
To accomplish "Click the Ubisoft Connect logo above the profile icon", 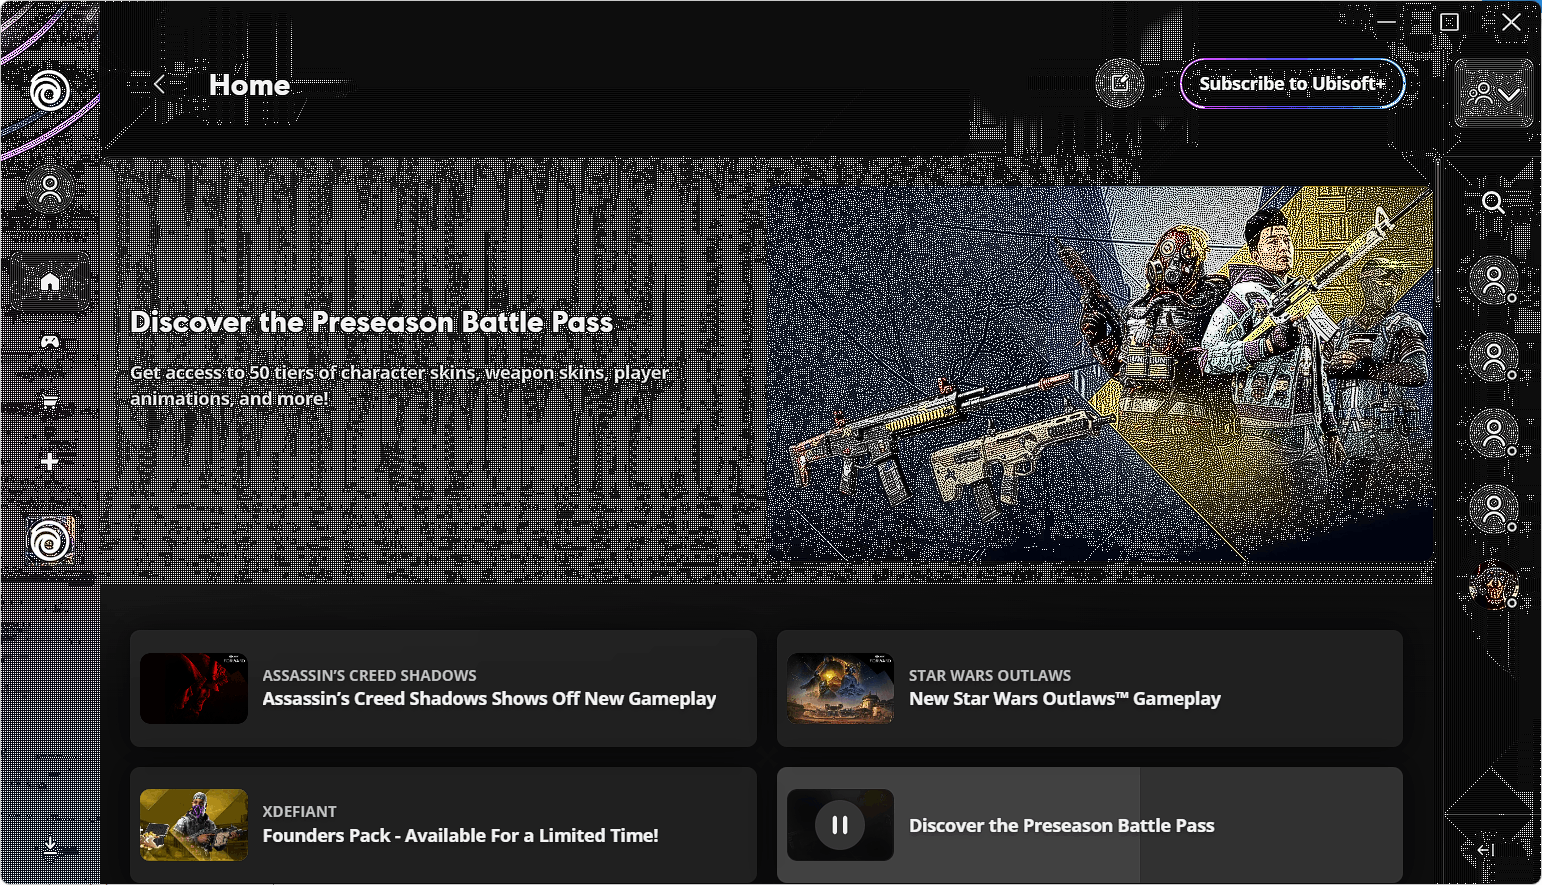I will click(50, 92).
